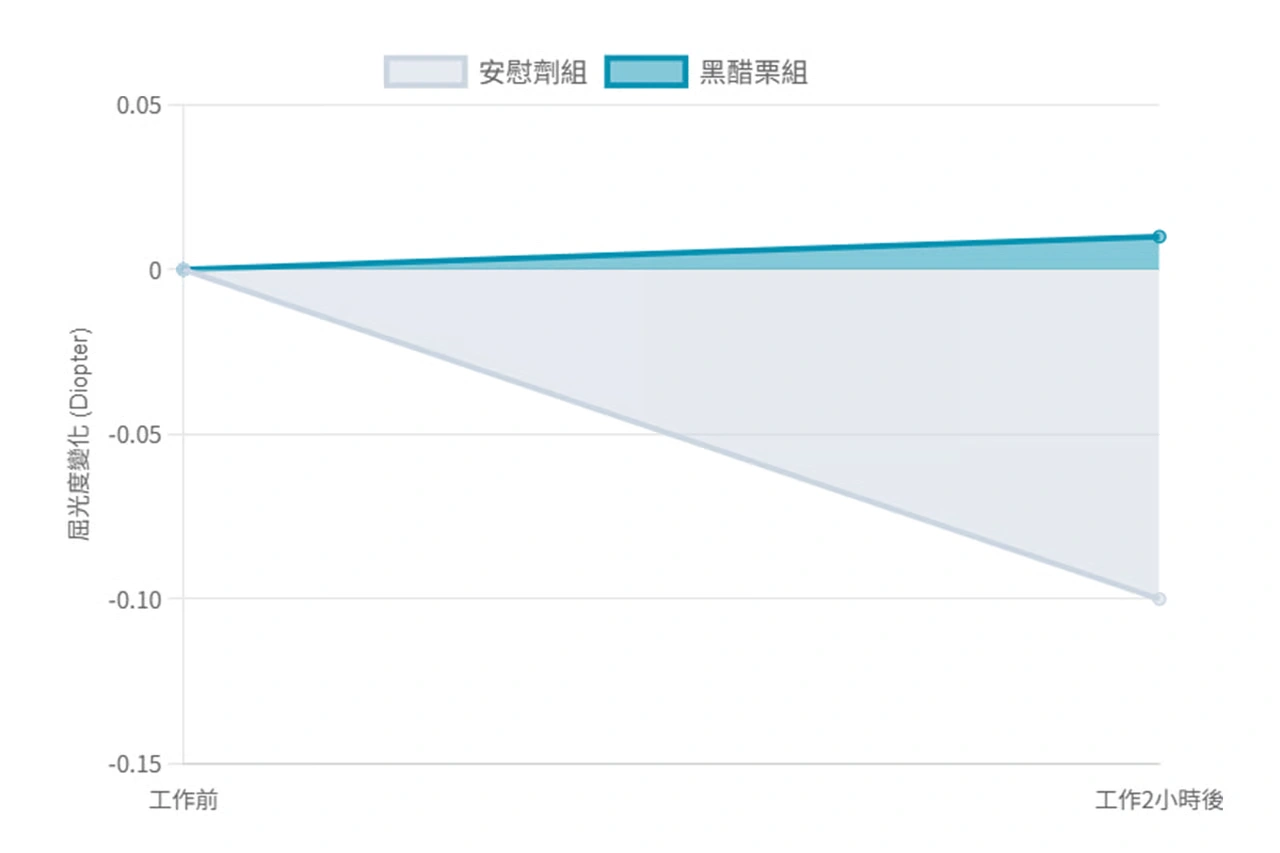Click the data point at 工作前
This screenshot has height=853, width=1280.
point(183,269)
